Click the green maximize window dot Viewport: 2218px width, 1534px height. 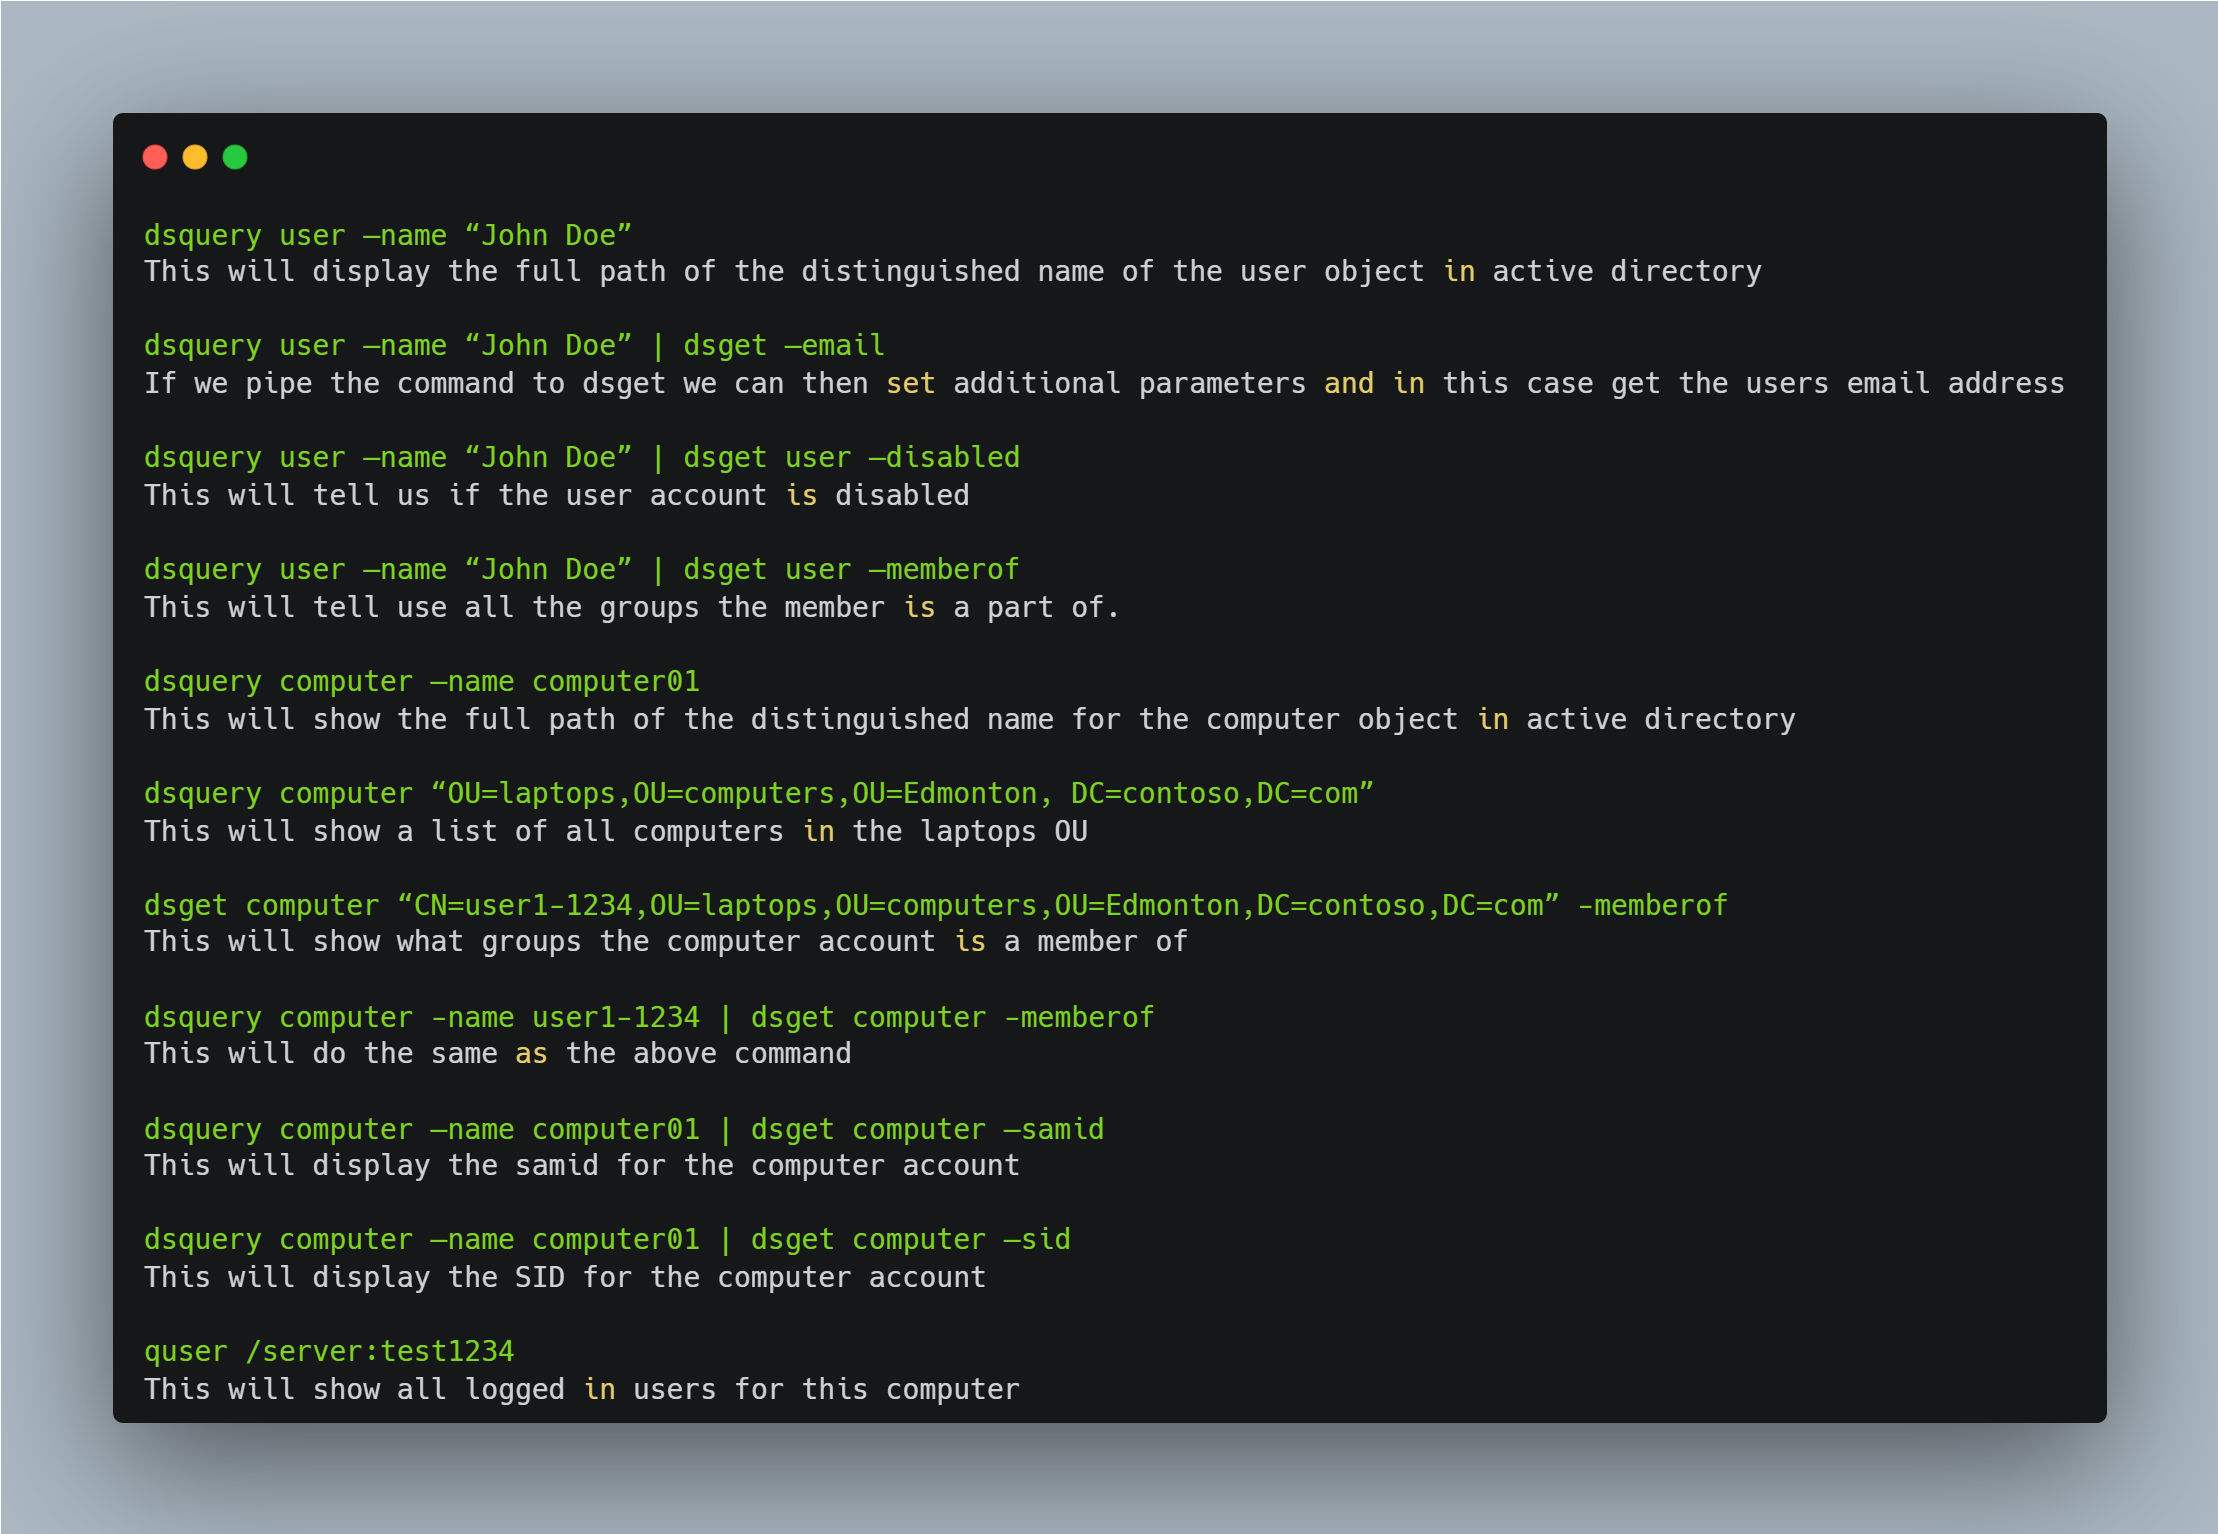[235, 157]
